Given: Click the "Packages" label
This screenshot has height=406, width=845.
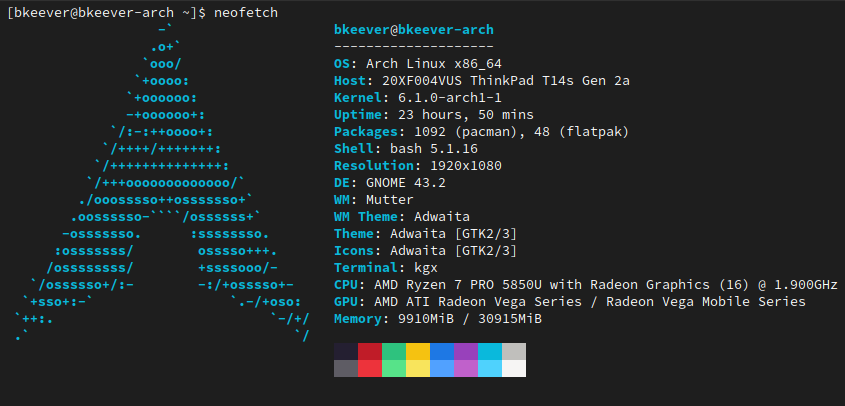Looking at the screenshot, I should pos(366,132).
